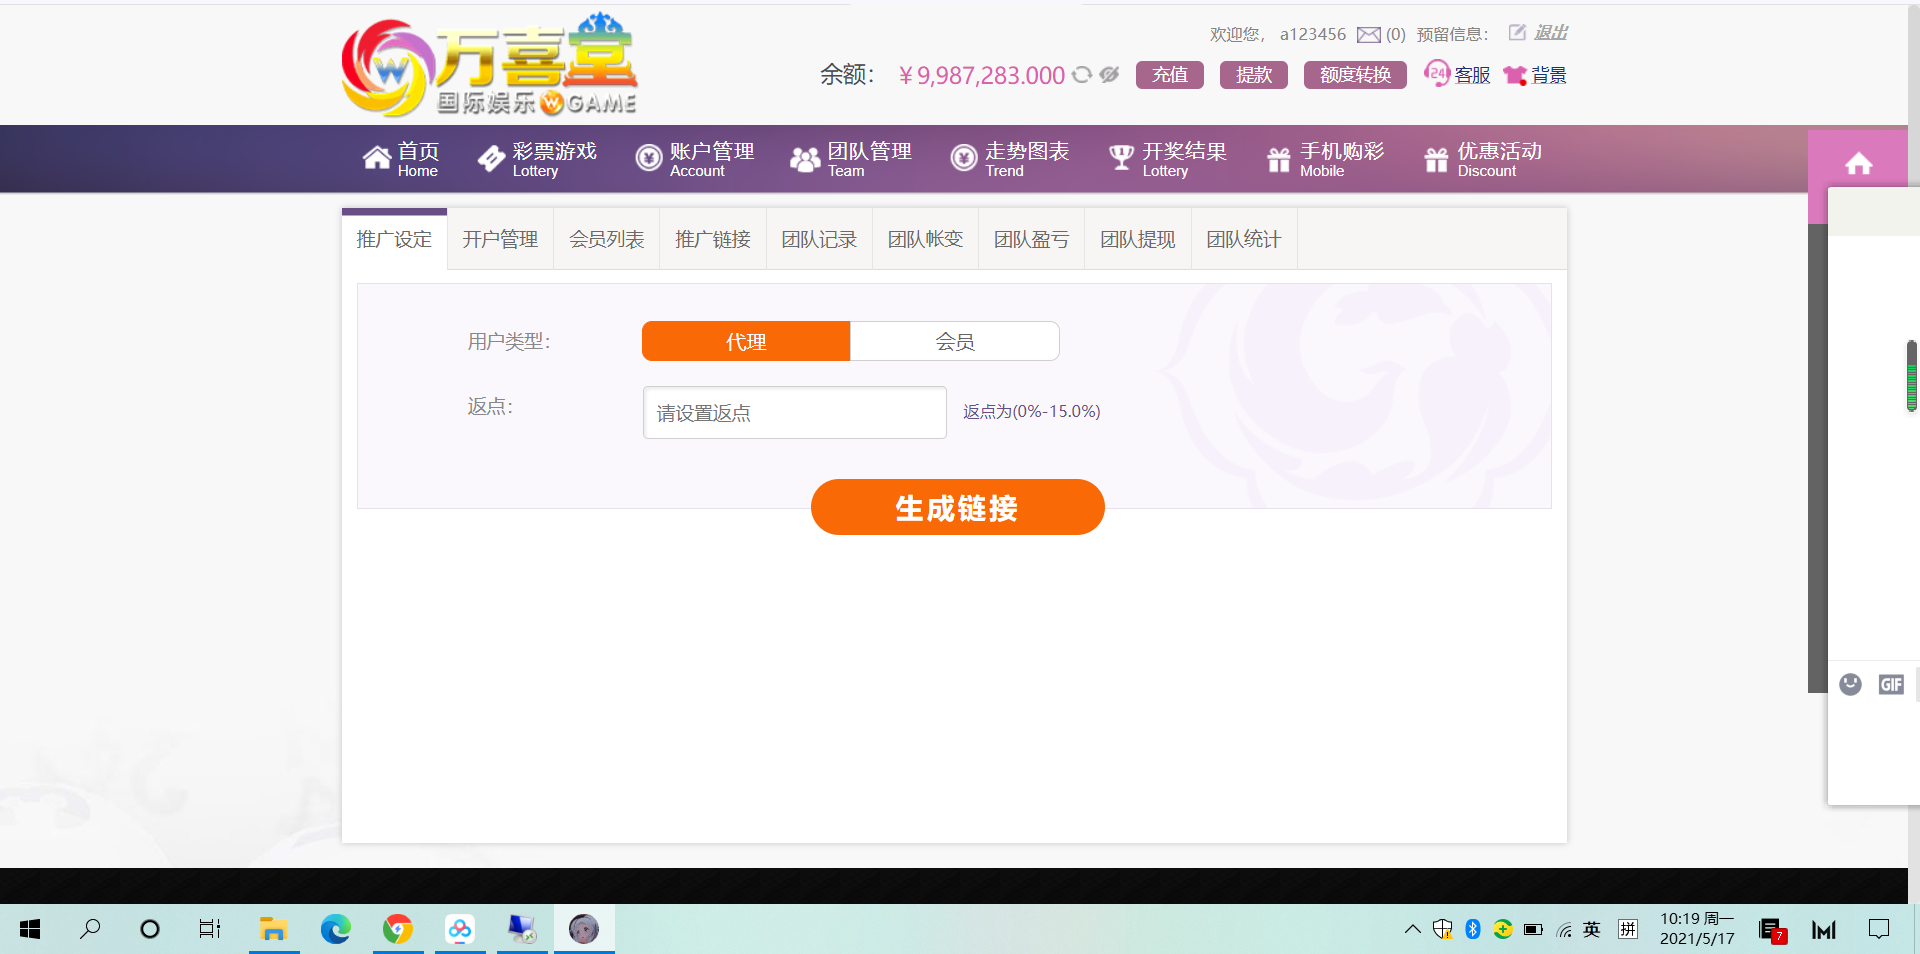
Task: Open the mail inbox envelope icon
Action: 1368,35
